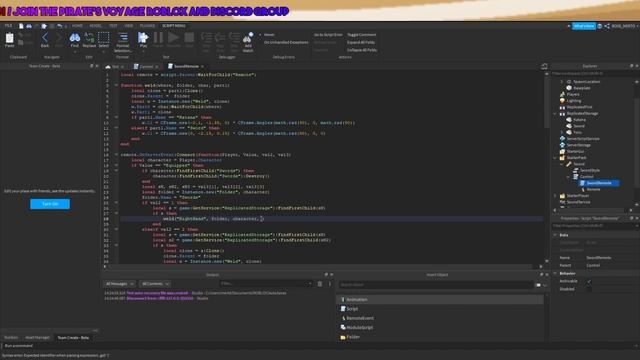Open the FILE menu
Image resolution: width=640 pixels, height=360 pixels.
[8, 26]
